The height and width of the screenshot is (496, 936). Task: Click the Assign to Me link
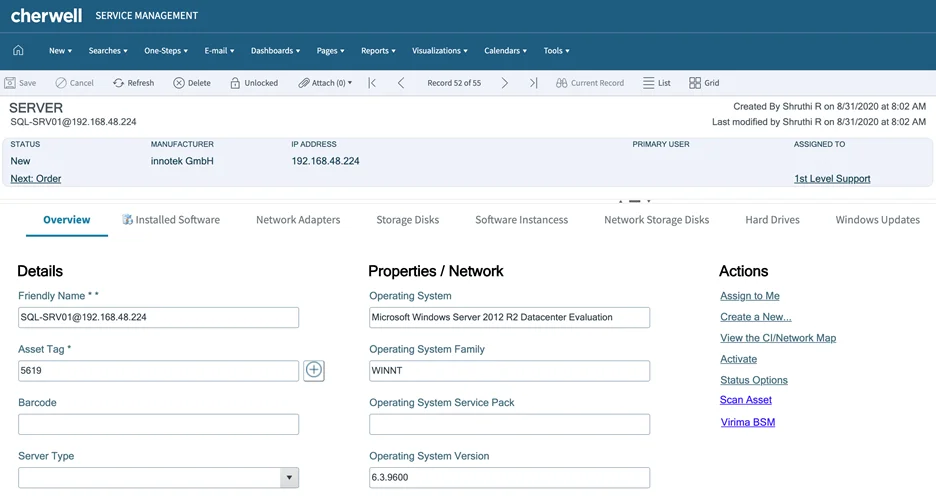coord(749,296)
